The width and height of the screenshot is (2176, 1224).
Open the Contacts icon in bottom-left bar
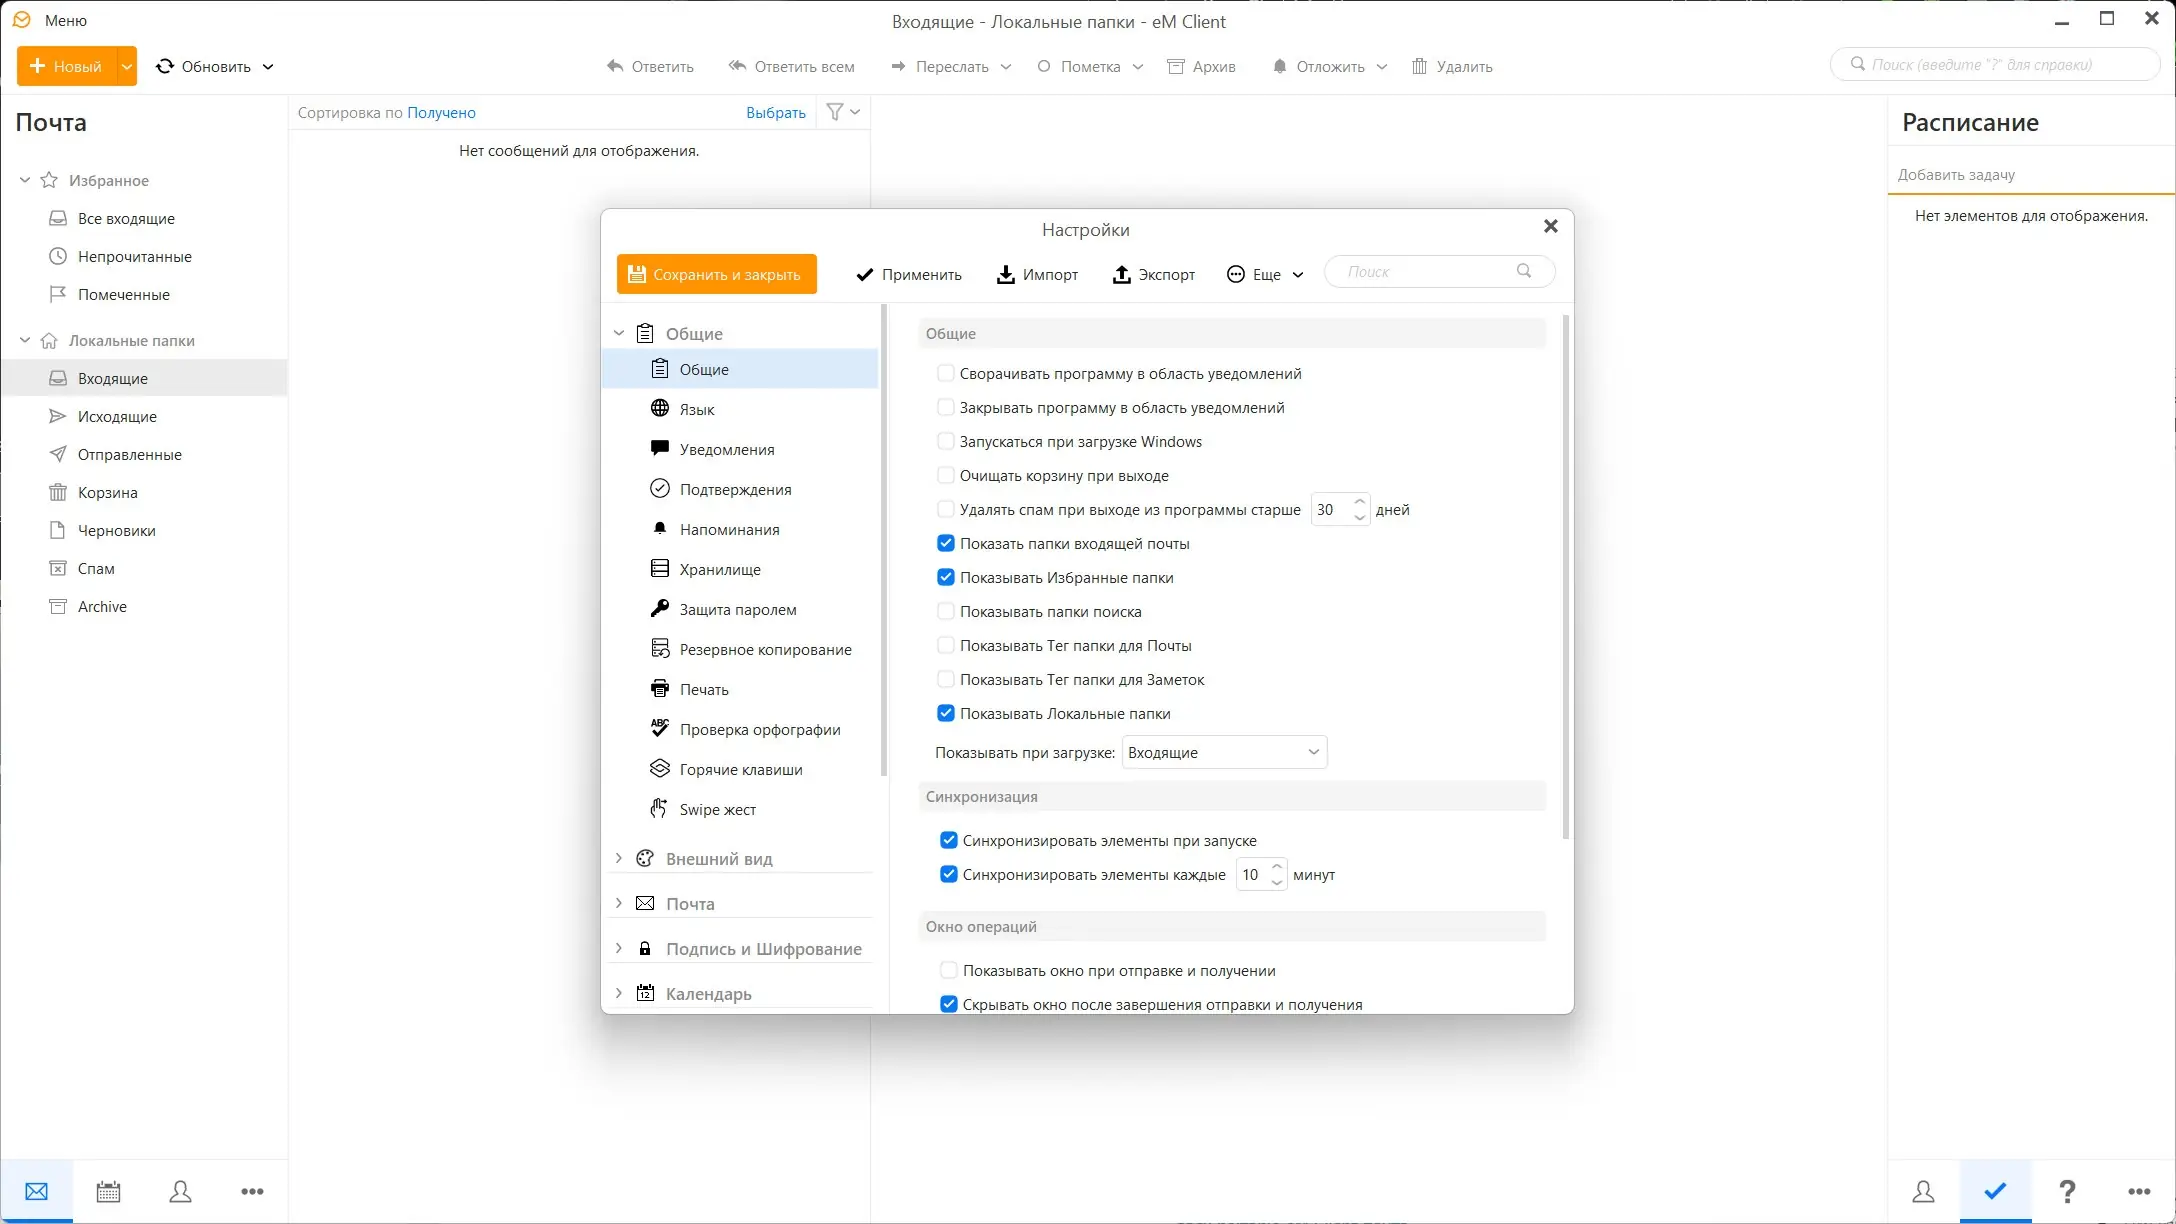(x=180, y=1191)
